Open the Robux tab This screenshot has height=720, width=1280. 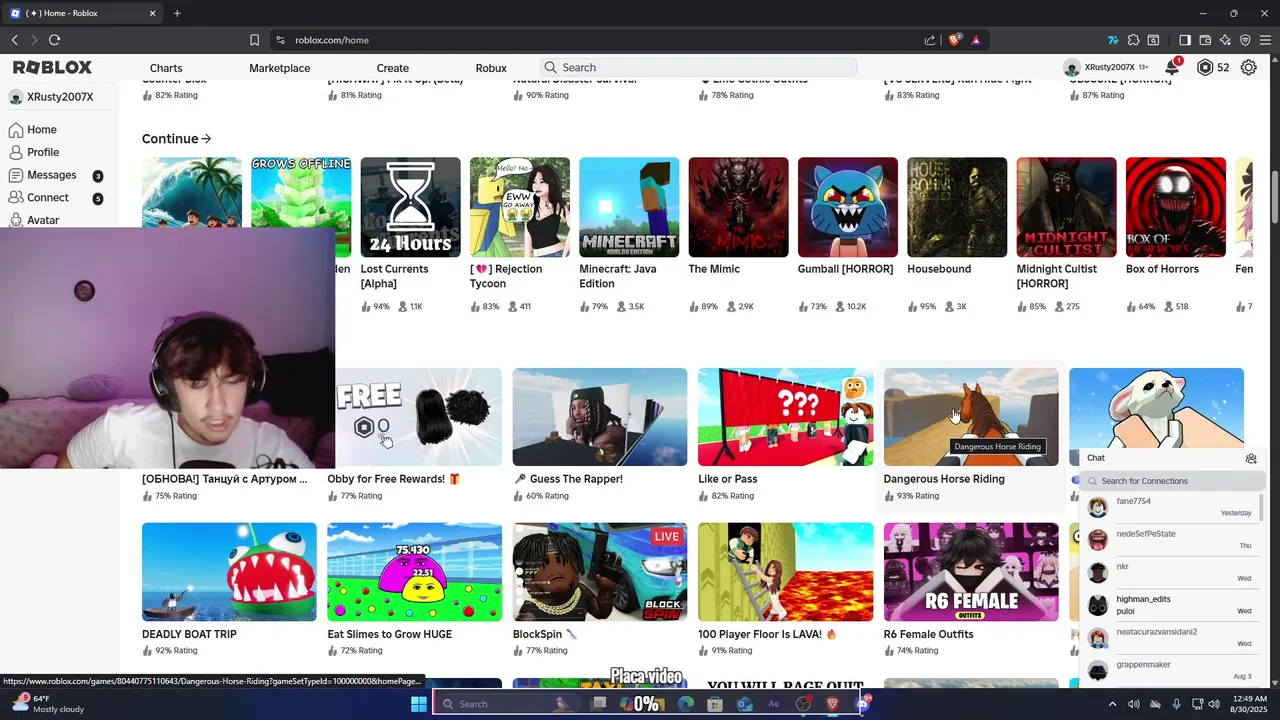491,68
